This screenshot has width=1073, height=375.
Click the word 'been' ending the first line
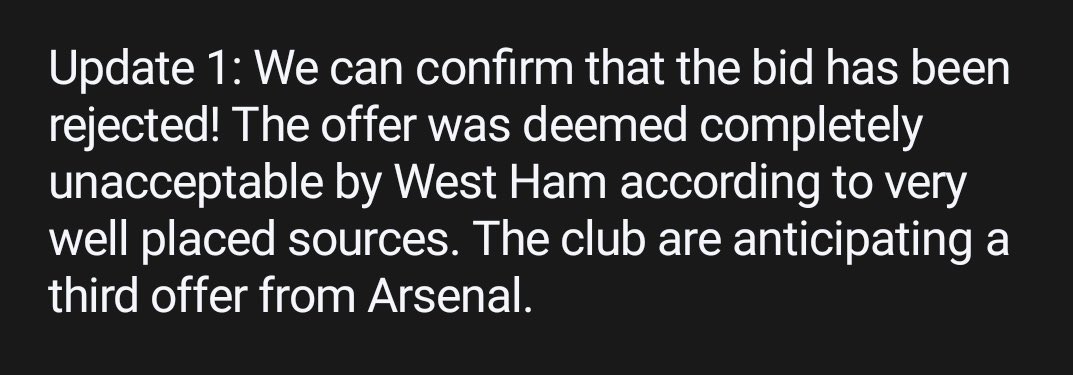[x=965, y=68]
